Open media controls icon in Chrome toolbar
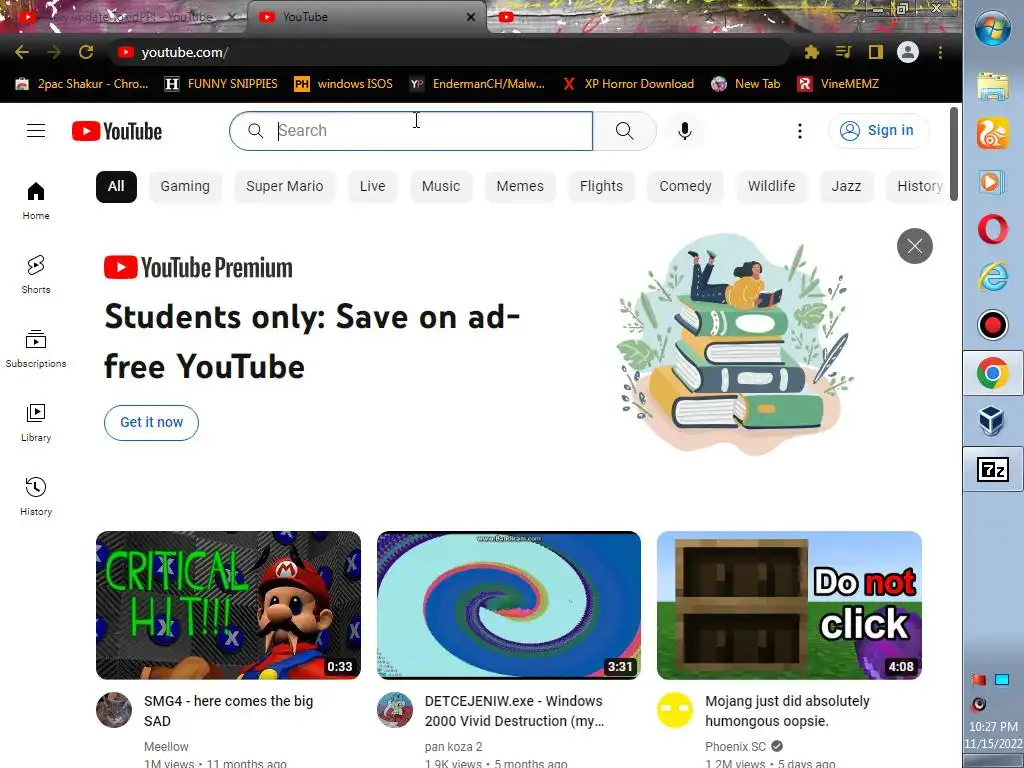Viewport: 1024px width, 768px height. click(x=844, y=52)
